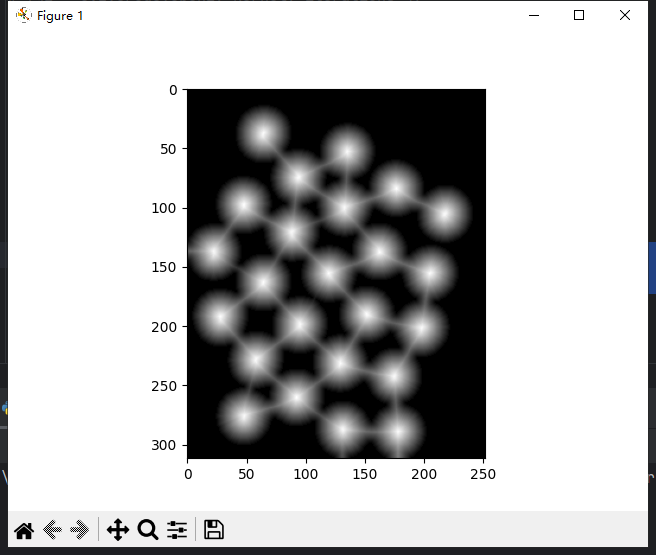Click the Figure 1 window title

coord(60,16)
